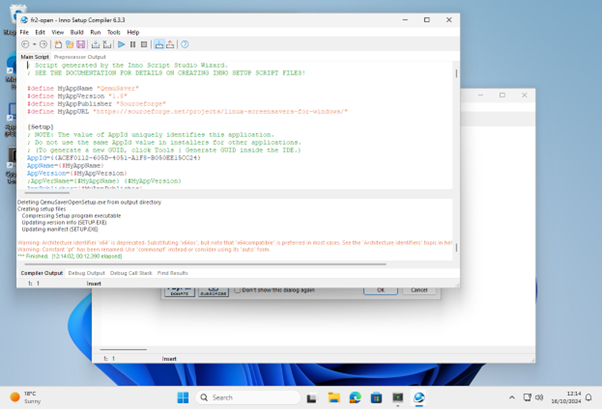Screen dimensions: 602x409
Task: Click the Open file toolbar icon
Action: tap(70, 44)
